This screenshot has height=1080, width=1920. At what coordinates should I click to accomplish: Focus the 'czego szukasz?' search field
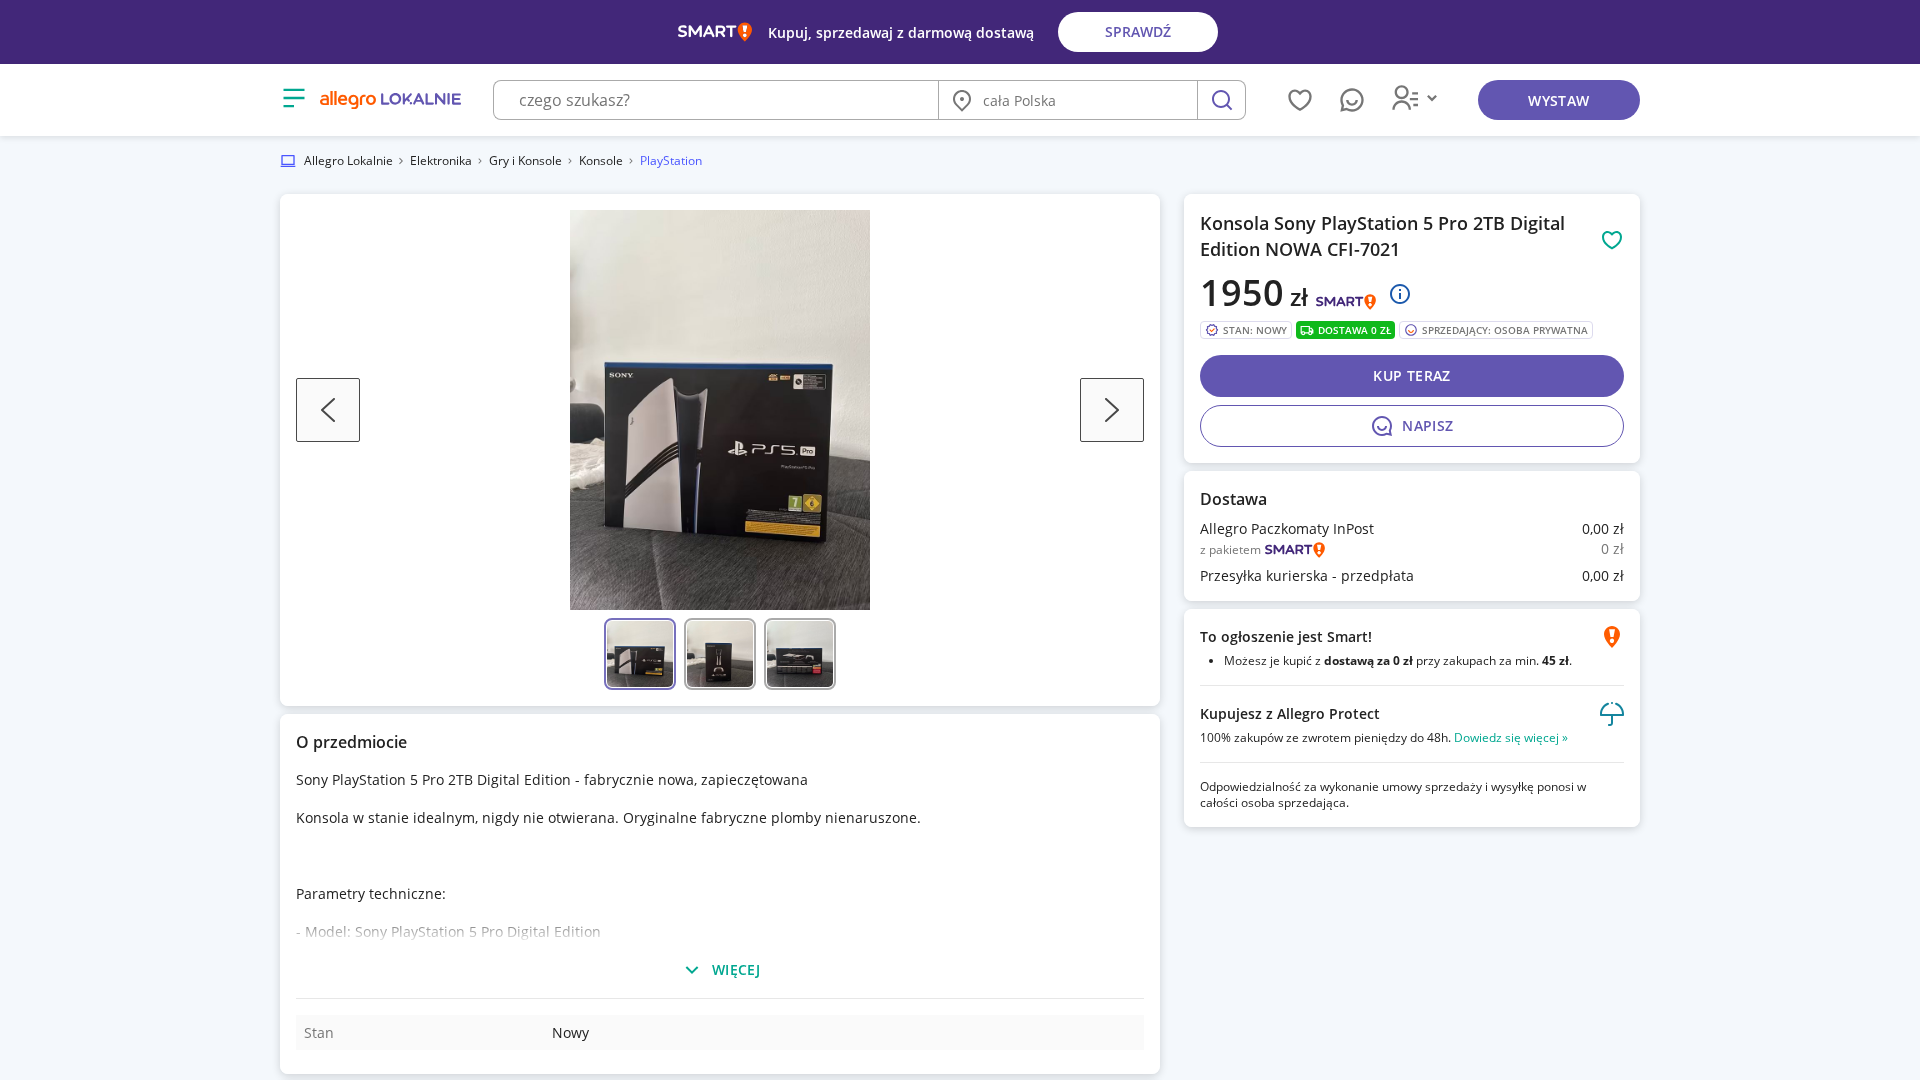716,100
